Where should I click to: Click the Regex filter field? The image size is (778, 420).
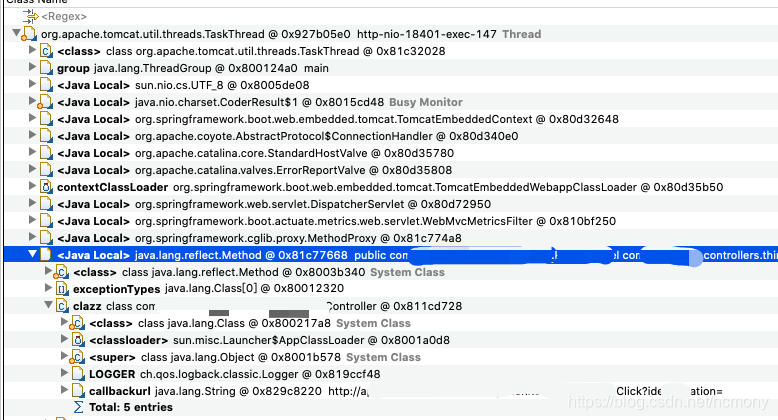pos(392,16)
